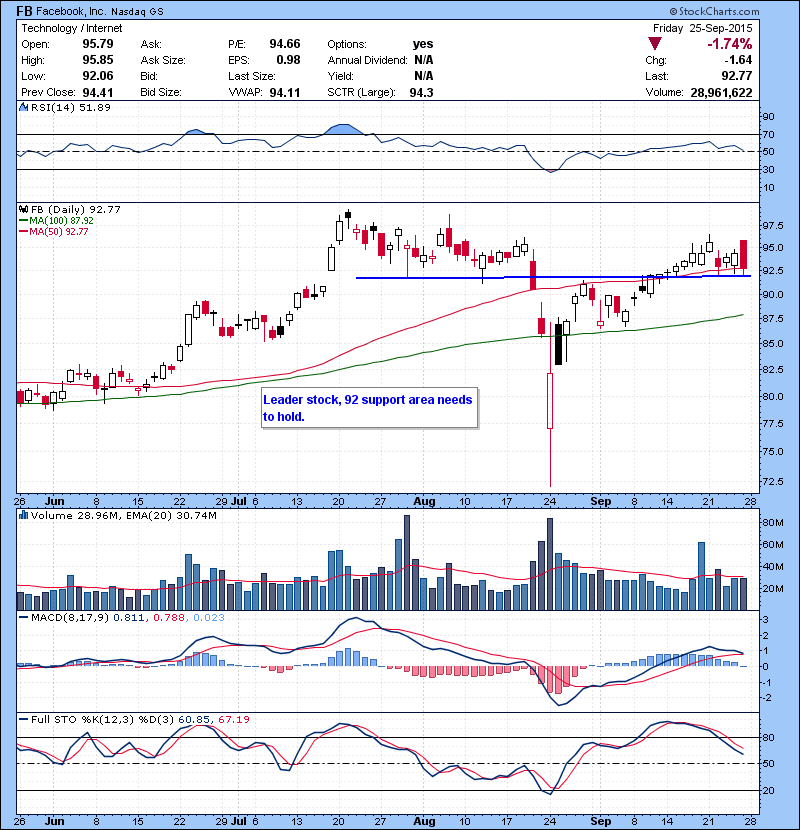
Task: Click the 'FB Facebook, Inc.' chart title
Action: click(61, 11)
